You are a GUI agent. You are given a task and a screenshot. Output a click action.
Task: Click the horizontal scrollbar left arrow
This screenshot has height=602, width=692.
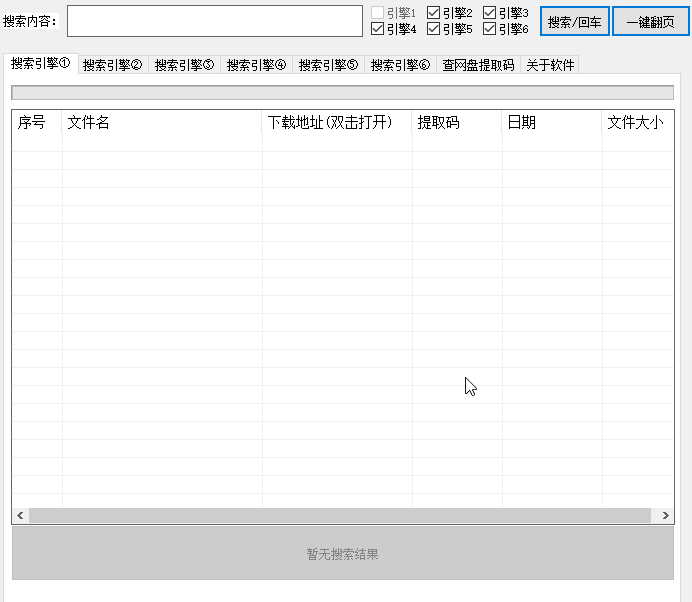point(20,515)
